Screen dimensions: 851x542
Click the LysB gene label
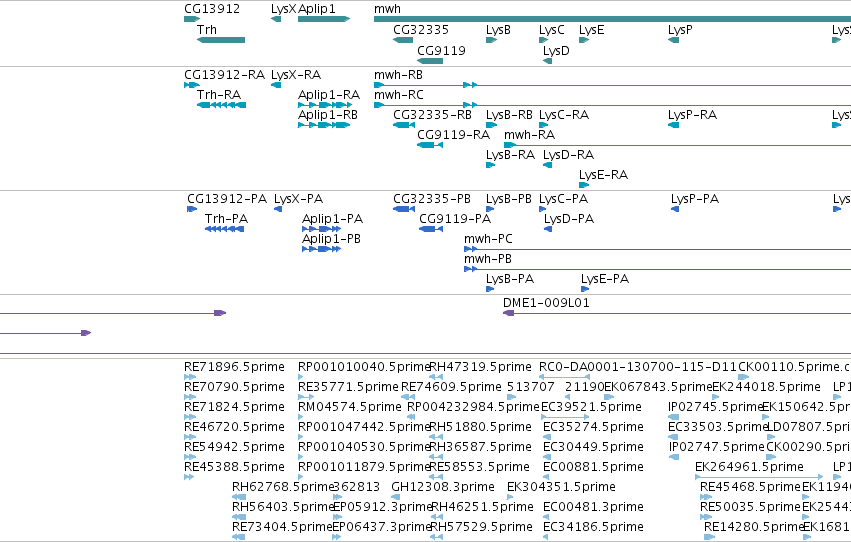coord(498,30)
